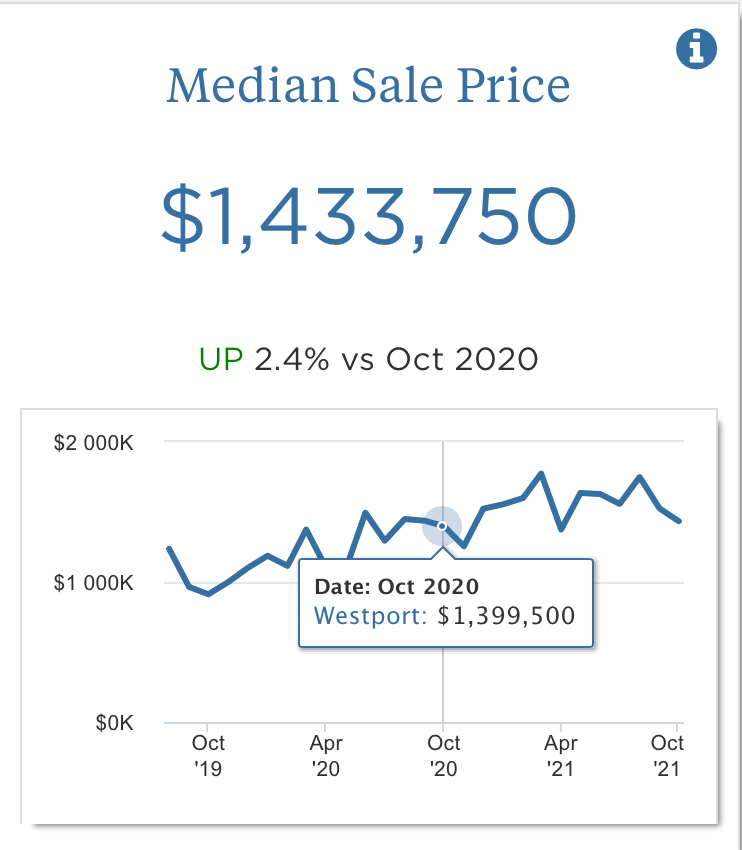Select the highlighted Oct 2020 data point

pyautogui.click(x=442, y=525)
